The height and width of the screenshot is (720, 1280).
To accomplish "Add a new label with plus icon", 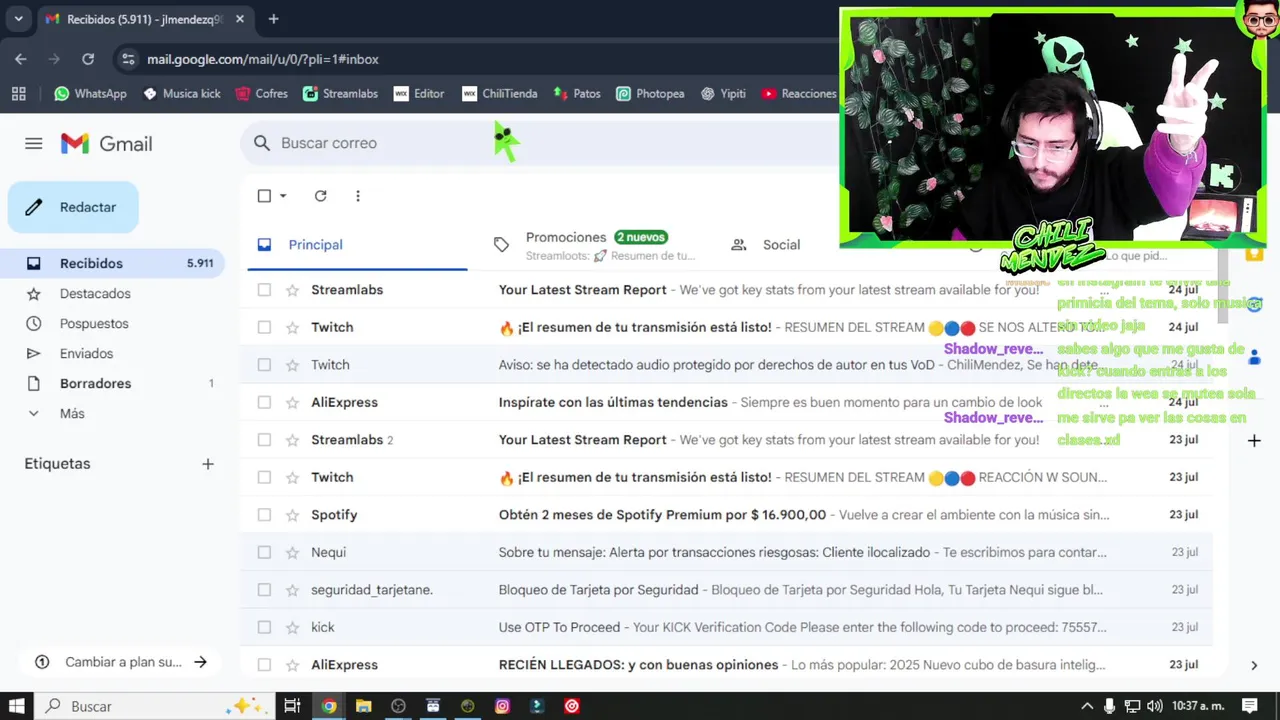I will pos(208,464).
